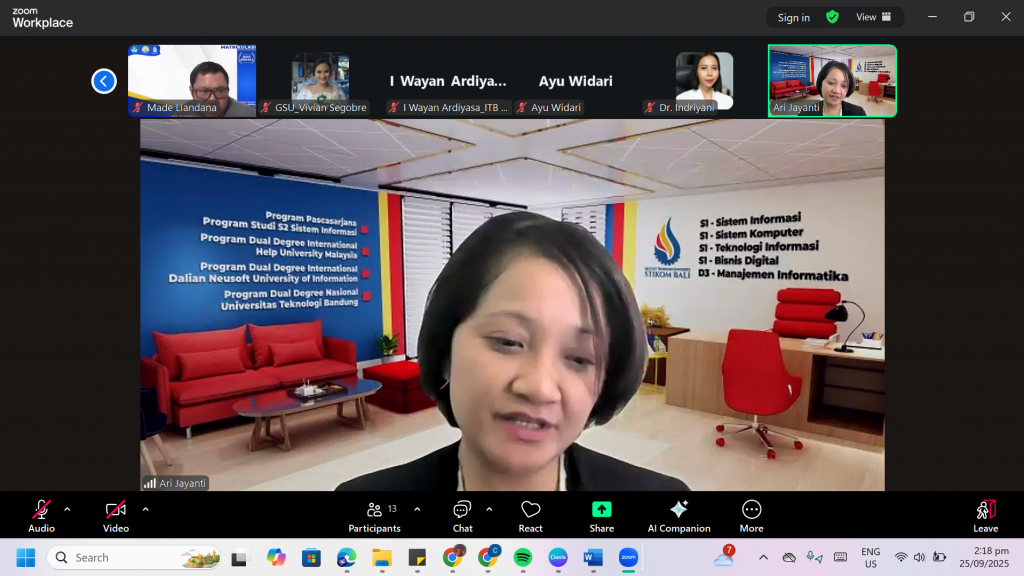Open the Chat panel
1024x576 pixels.
click(462, 516)
